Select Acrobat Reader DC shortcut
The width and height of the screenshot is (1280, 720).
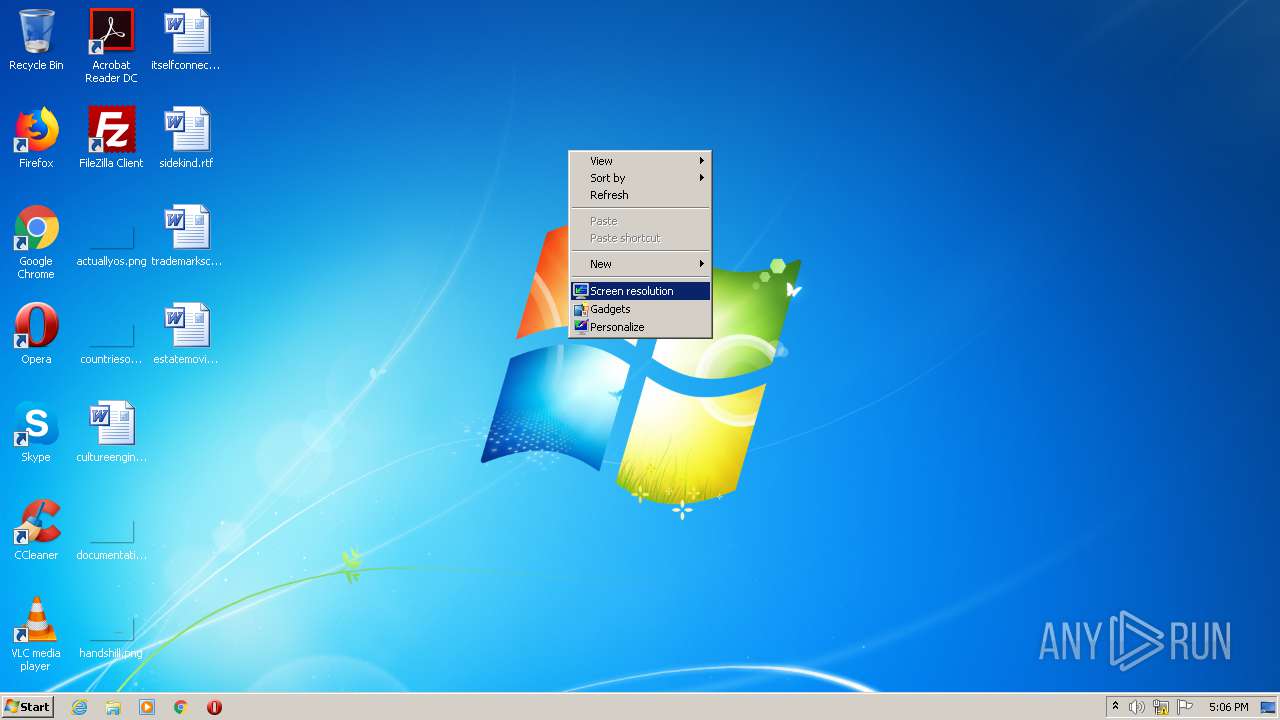[x=111, y=45]
